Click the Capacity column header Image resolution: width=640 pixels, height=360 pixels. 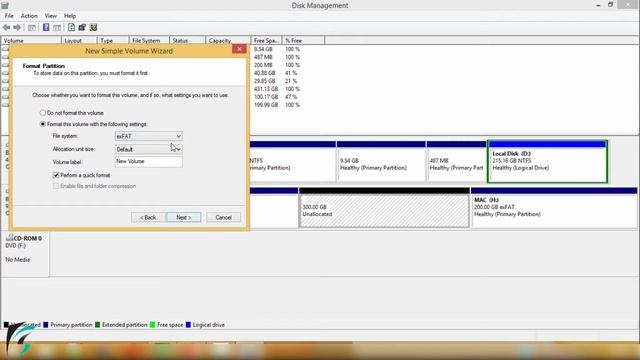coord(228,41)
